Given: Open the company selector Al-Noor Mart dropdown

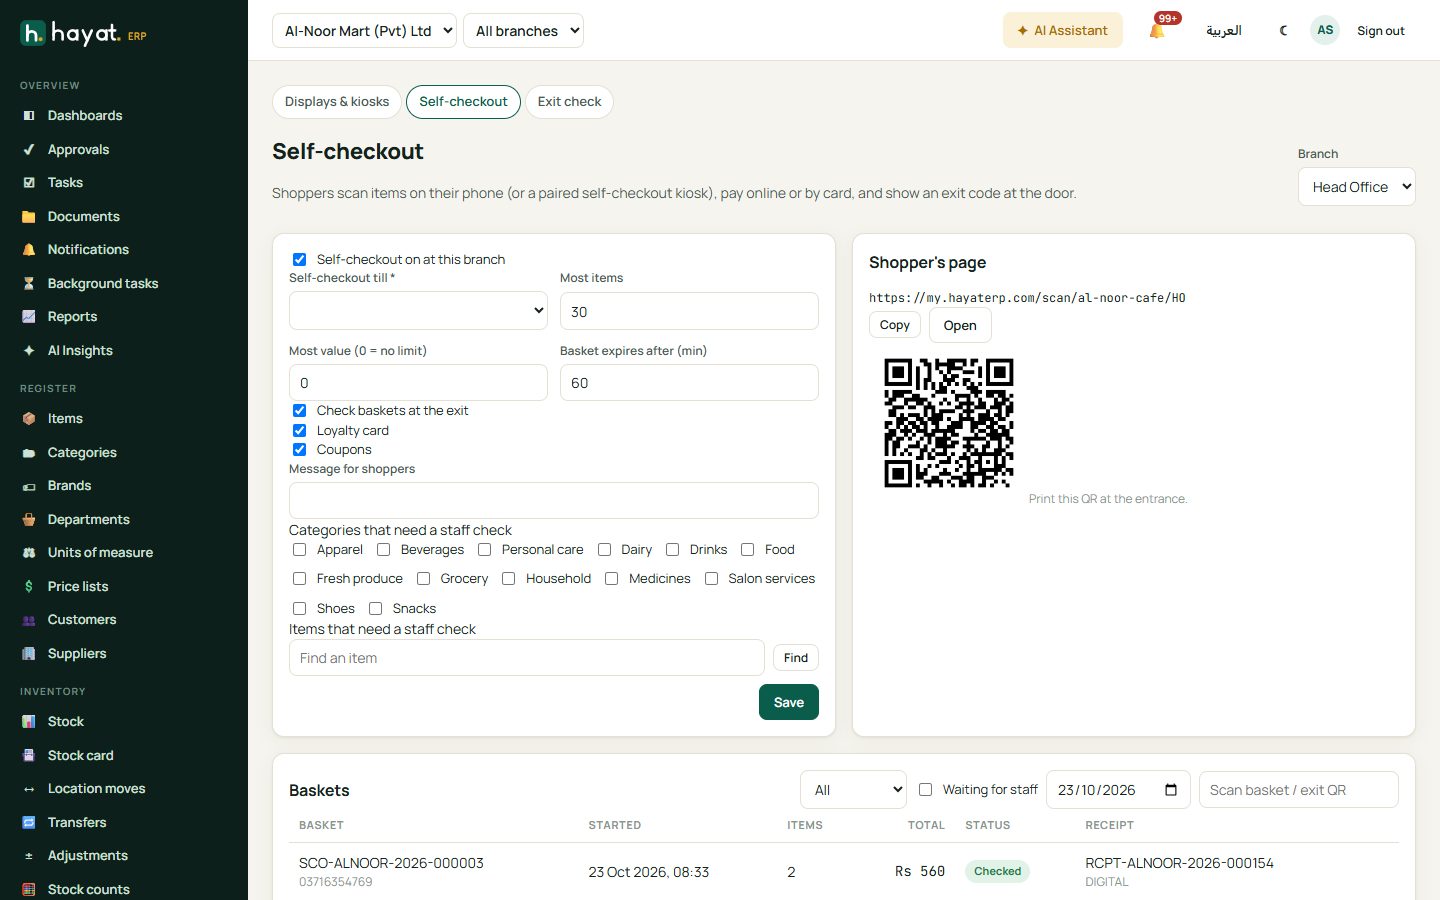Looking at the screenshot, I should (x=364, y=31).
